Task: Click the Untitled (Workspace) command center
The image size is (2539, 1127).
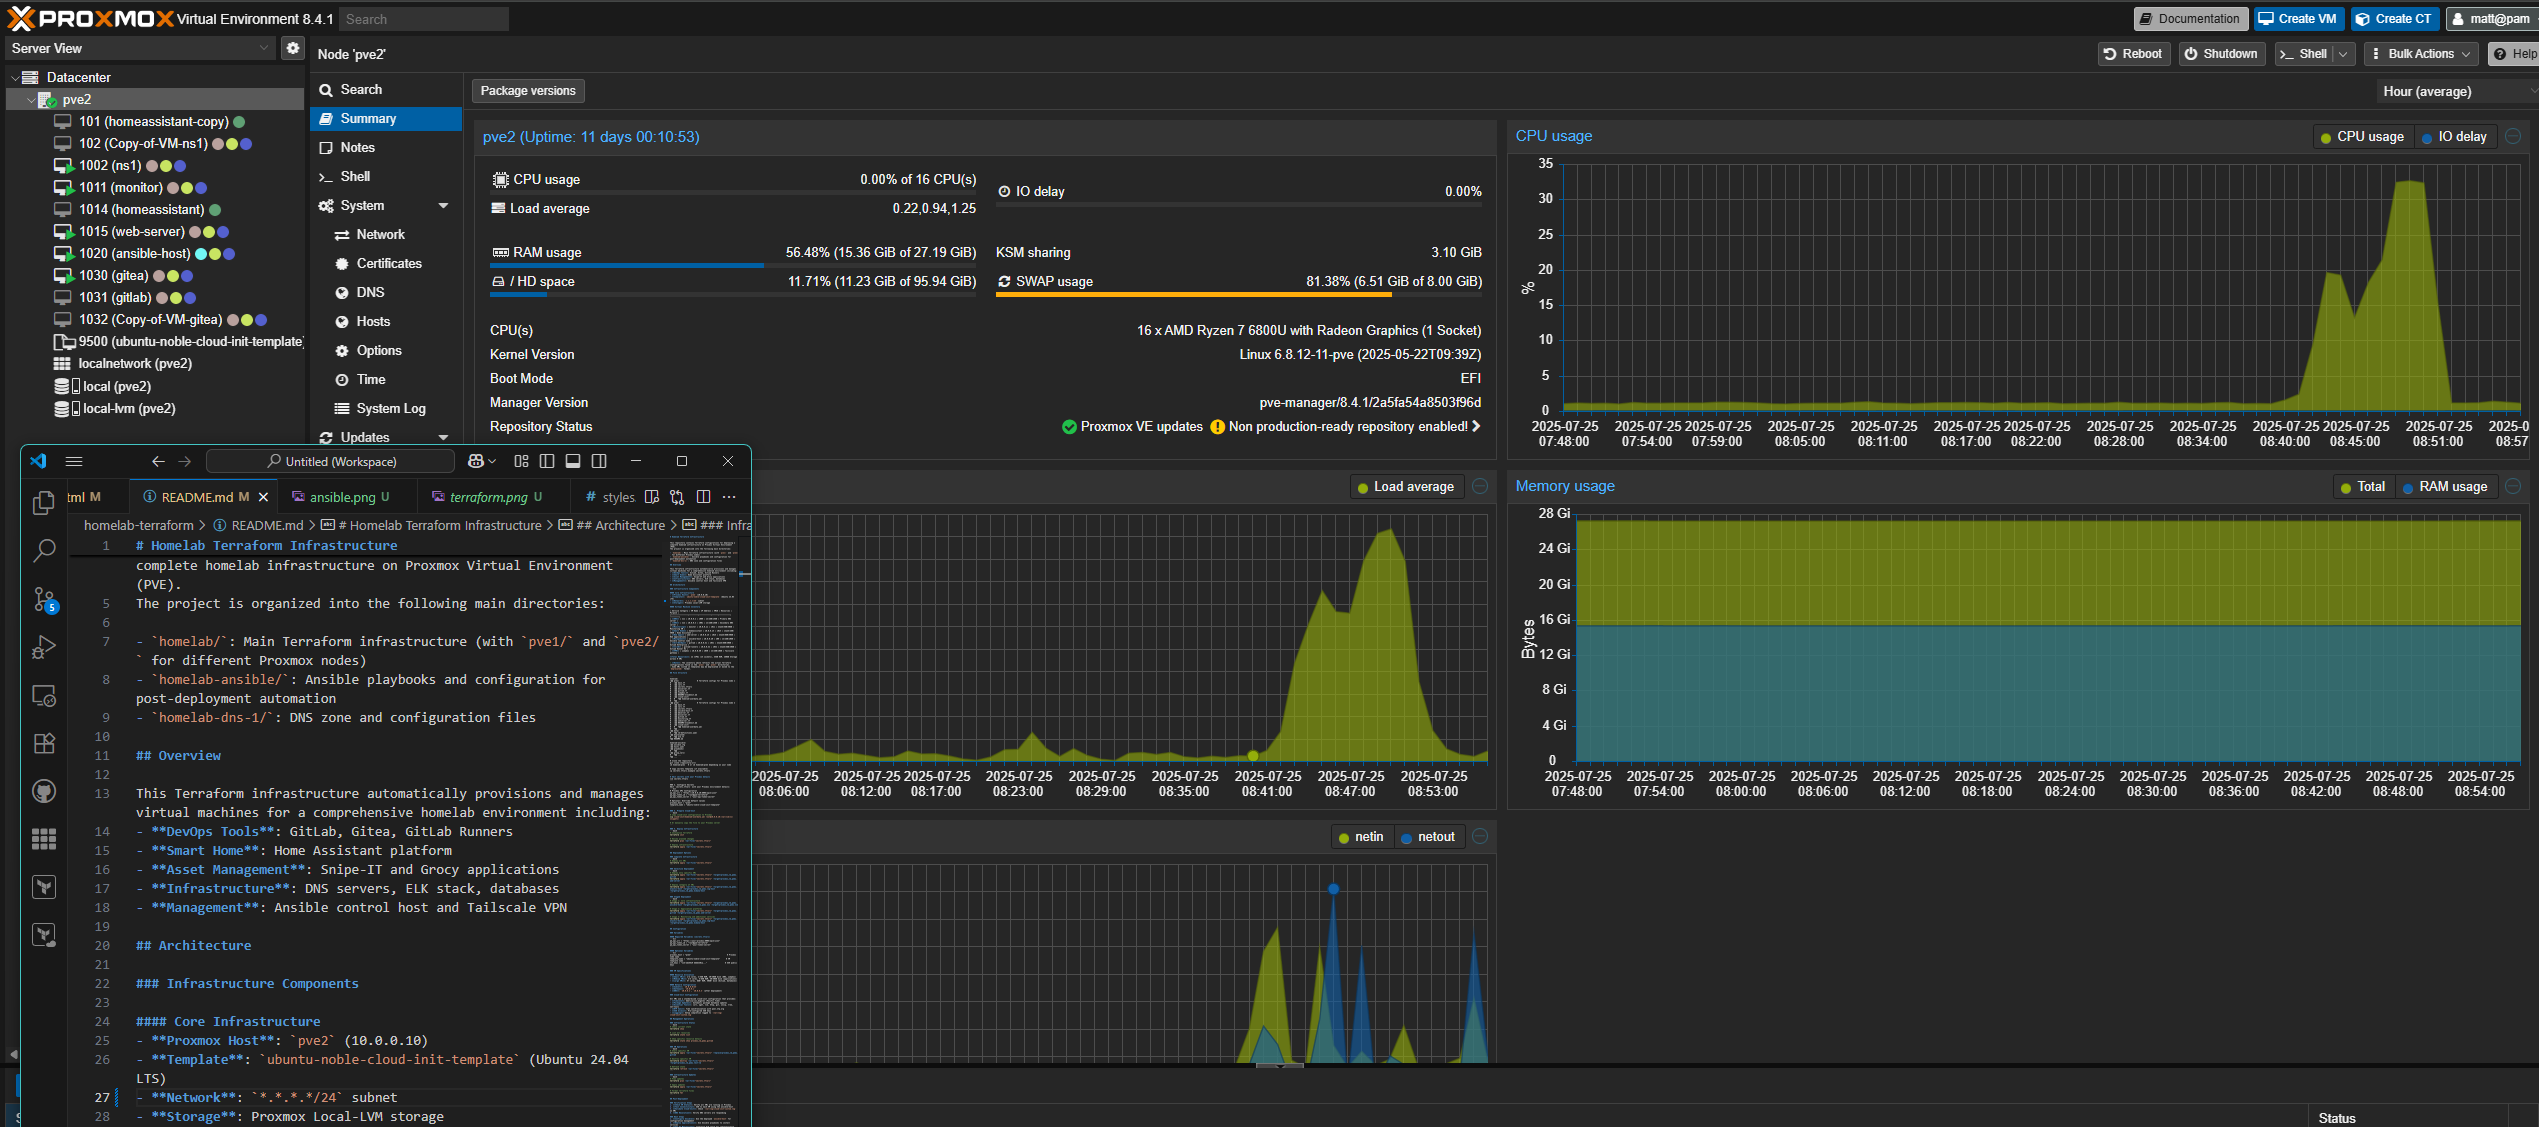Action: pos(330,461)
